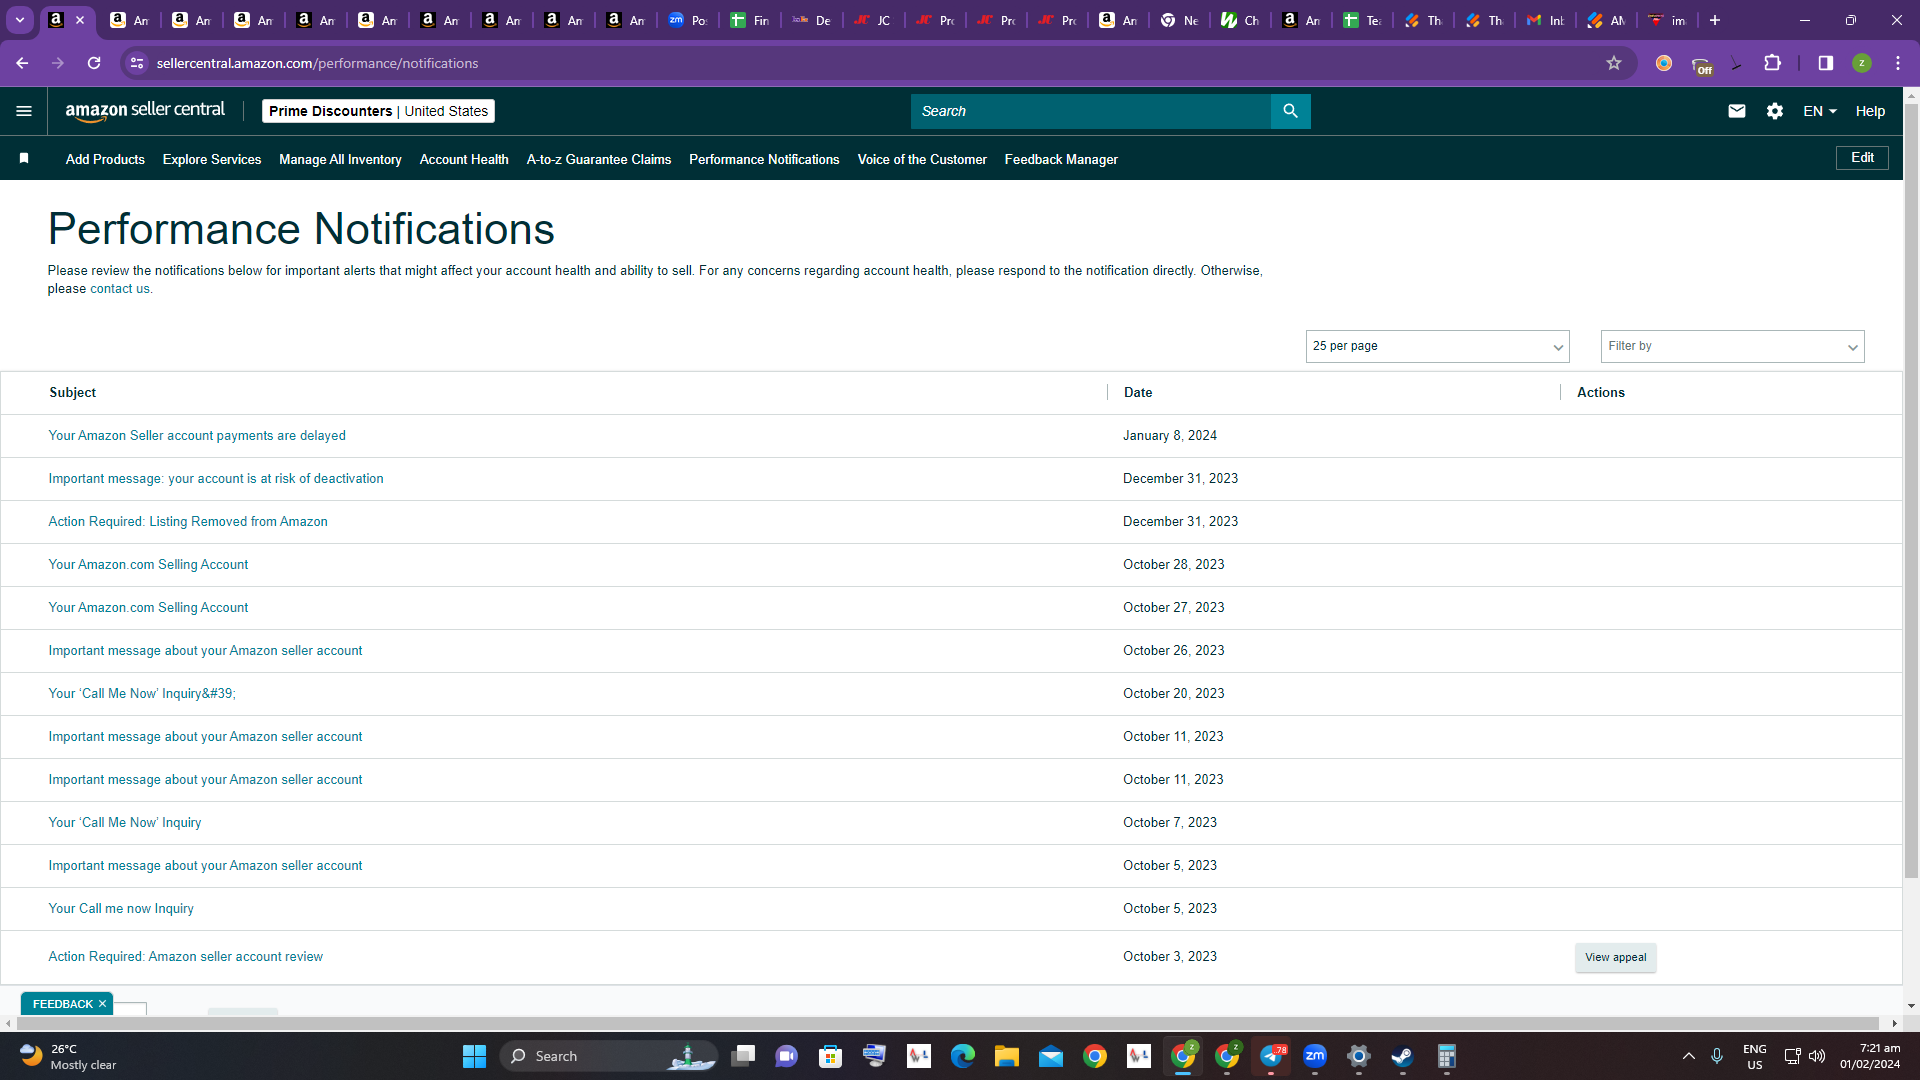This screenshot has width=1920, height=1080.
Task: Open the browser extensions puzzle icon
Action: [1772, 63]
